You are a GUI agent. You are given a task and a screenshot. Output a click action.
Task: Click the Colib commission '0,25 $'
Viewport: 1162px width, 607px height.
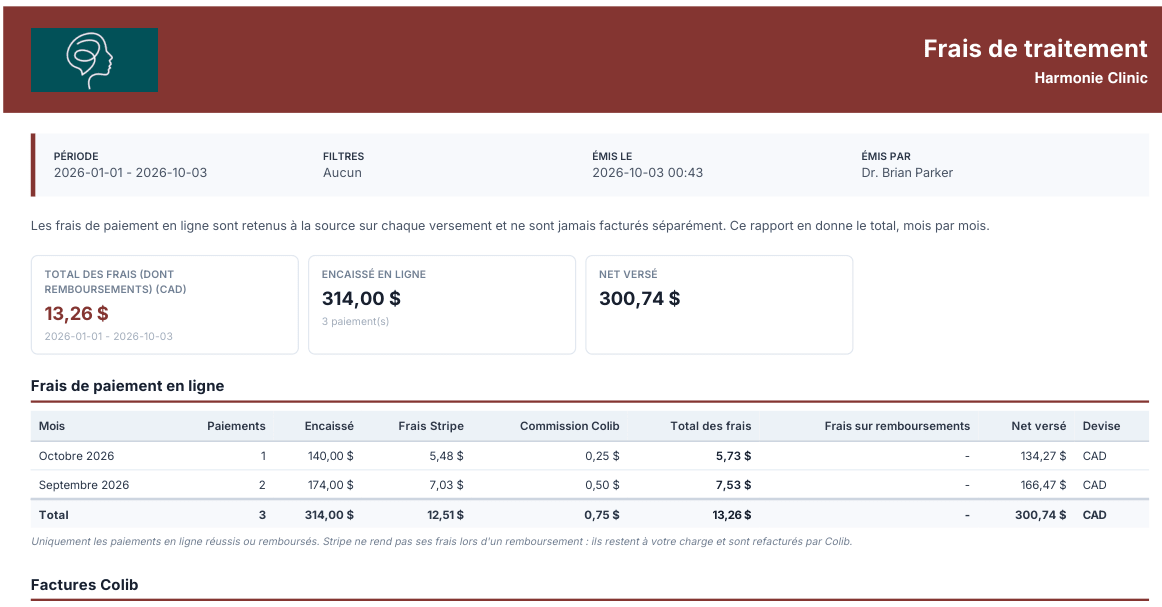[x=602, y=456]
